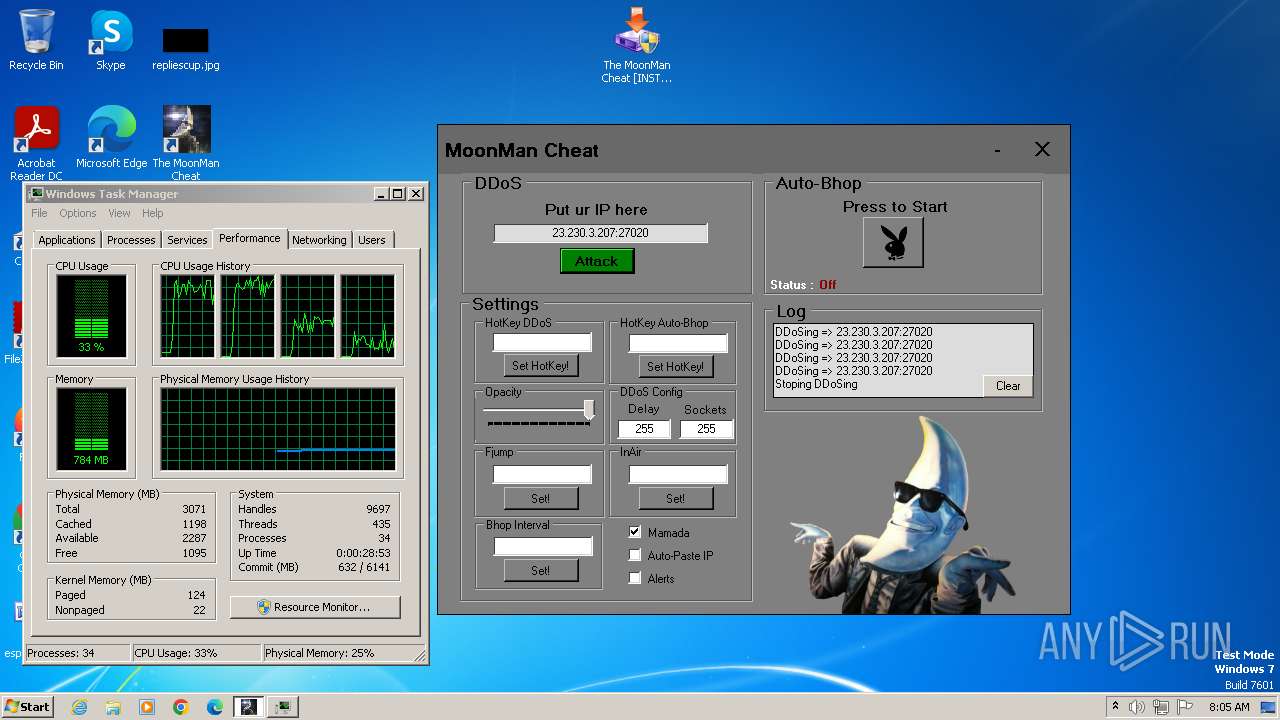The image size is (1280, 720).
Task: Open Help menu in Task Manager
Action: click(152, 213)
